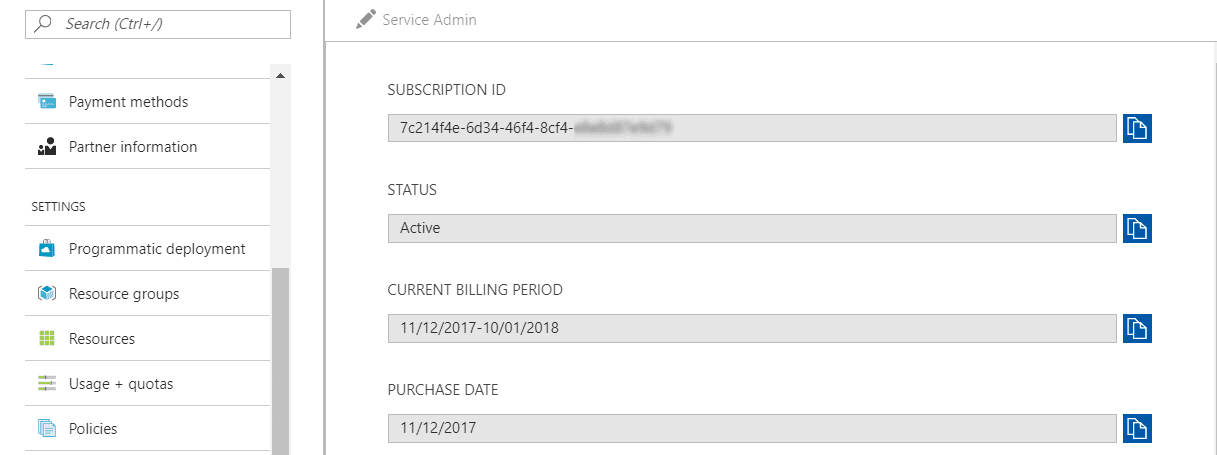
Task: Click the Resources grid icon
Action: pos(46,339)
